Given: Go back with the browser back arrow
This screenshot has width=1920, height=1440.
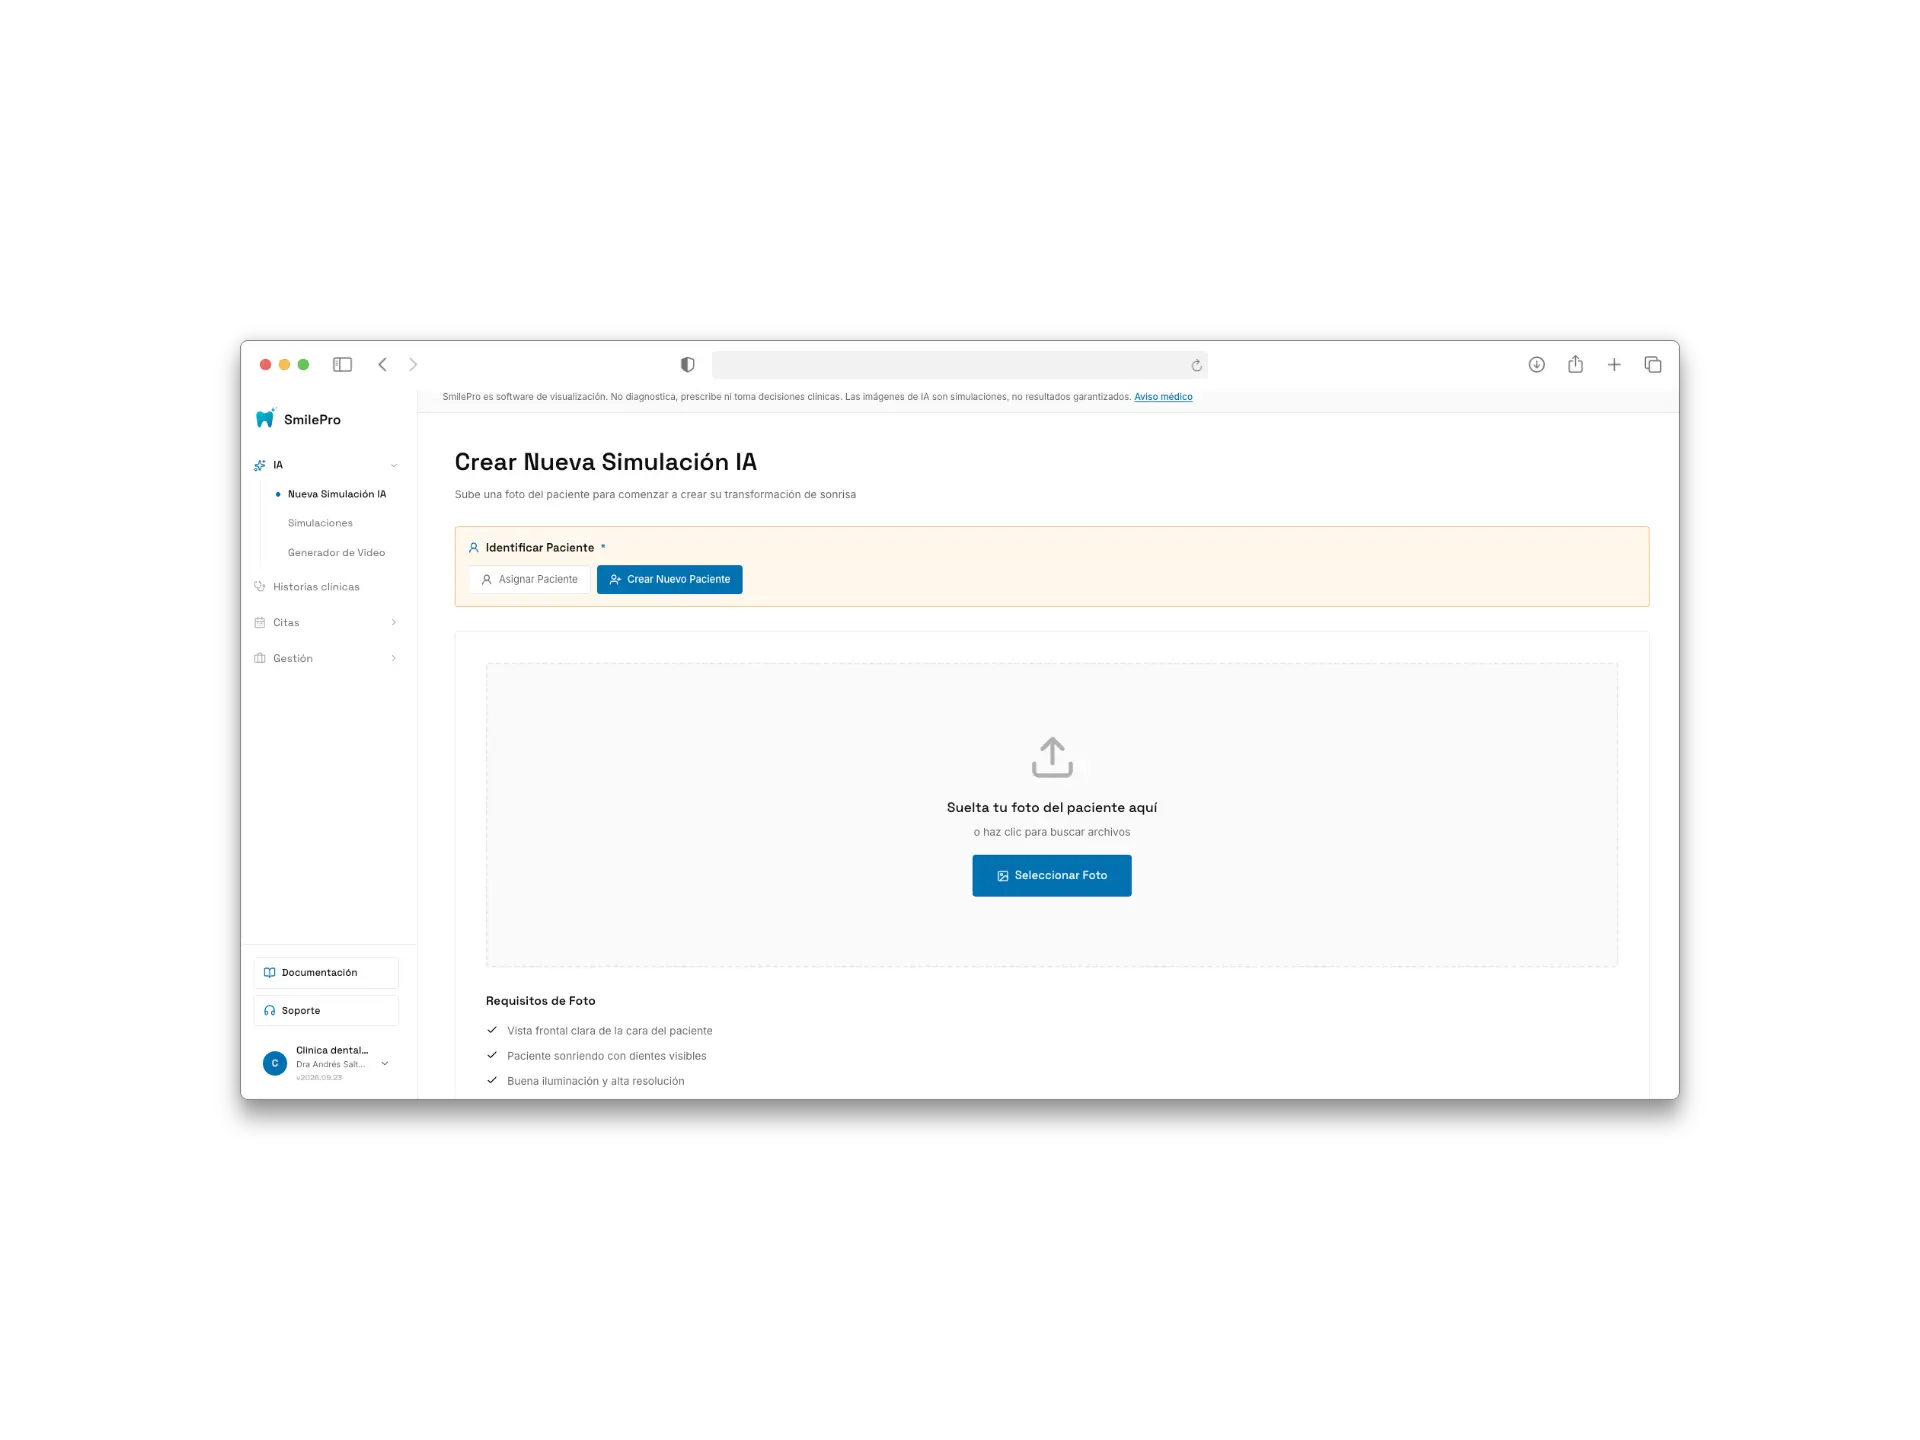Looking at the screenshot, I should click(382, 365).
